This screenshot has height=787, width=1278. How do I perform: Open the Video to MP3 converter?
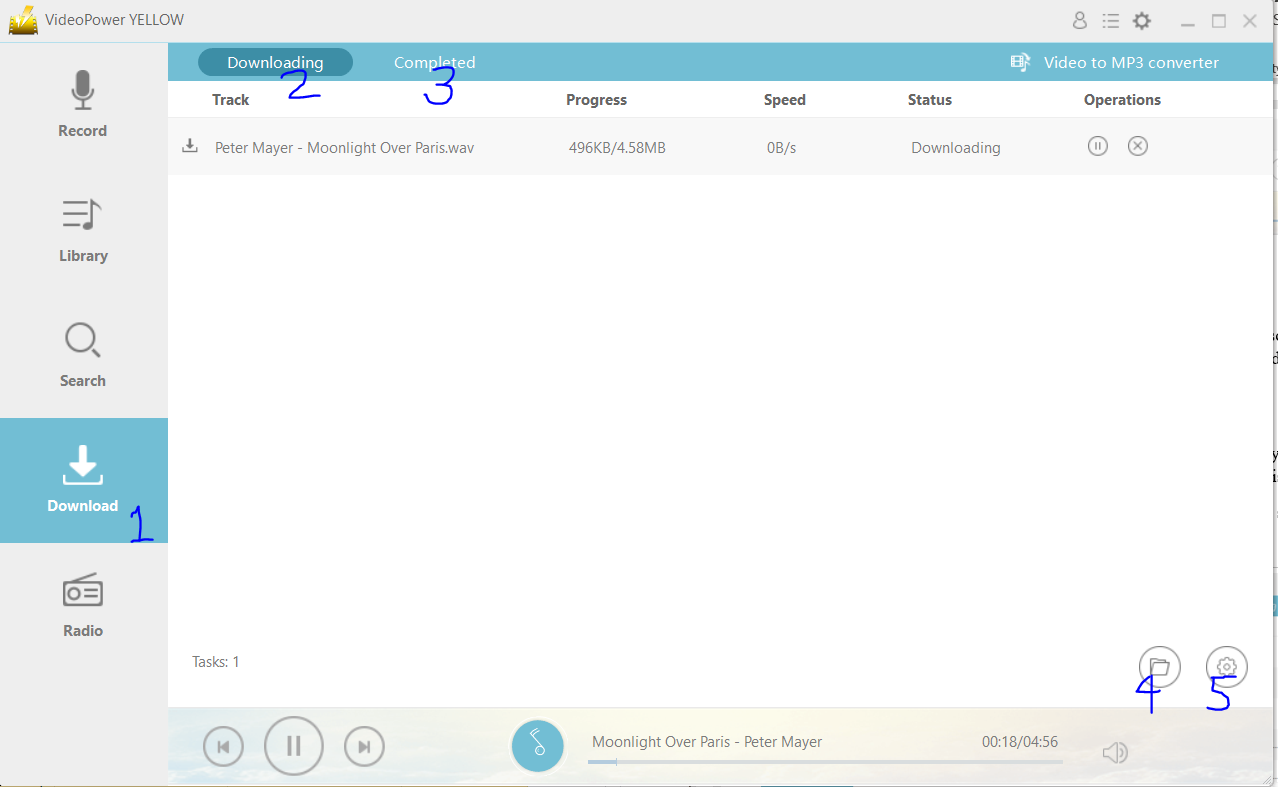coord(1113,61)
